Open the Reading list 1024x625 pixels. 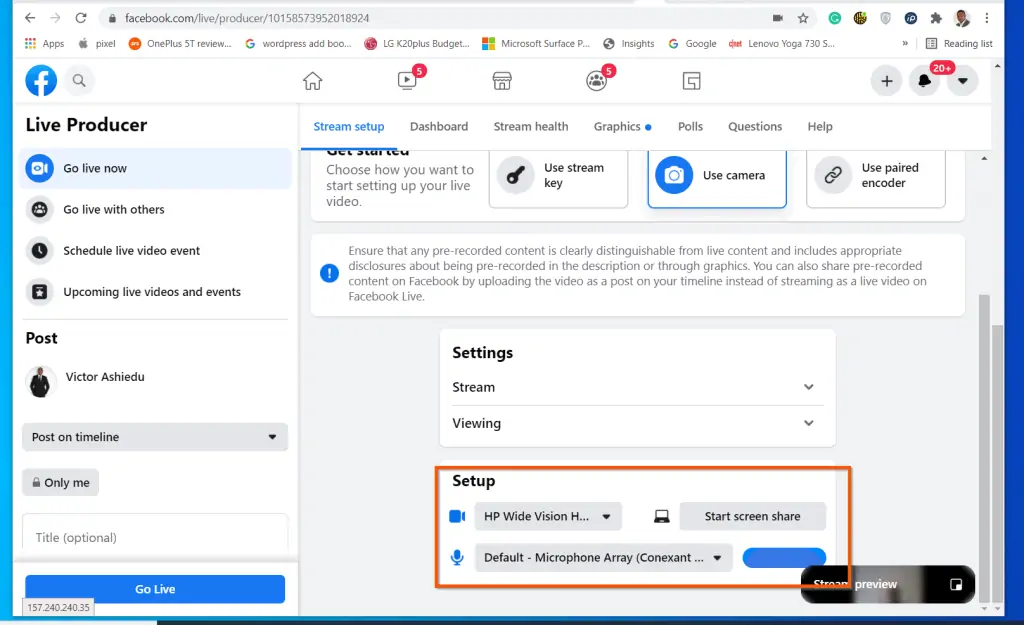(x=959, y=44)
